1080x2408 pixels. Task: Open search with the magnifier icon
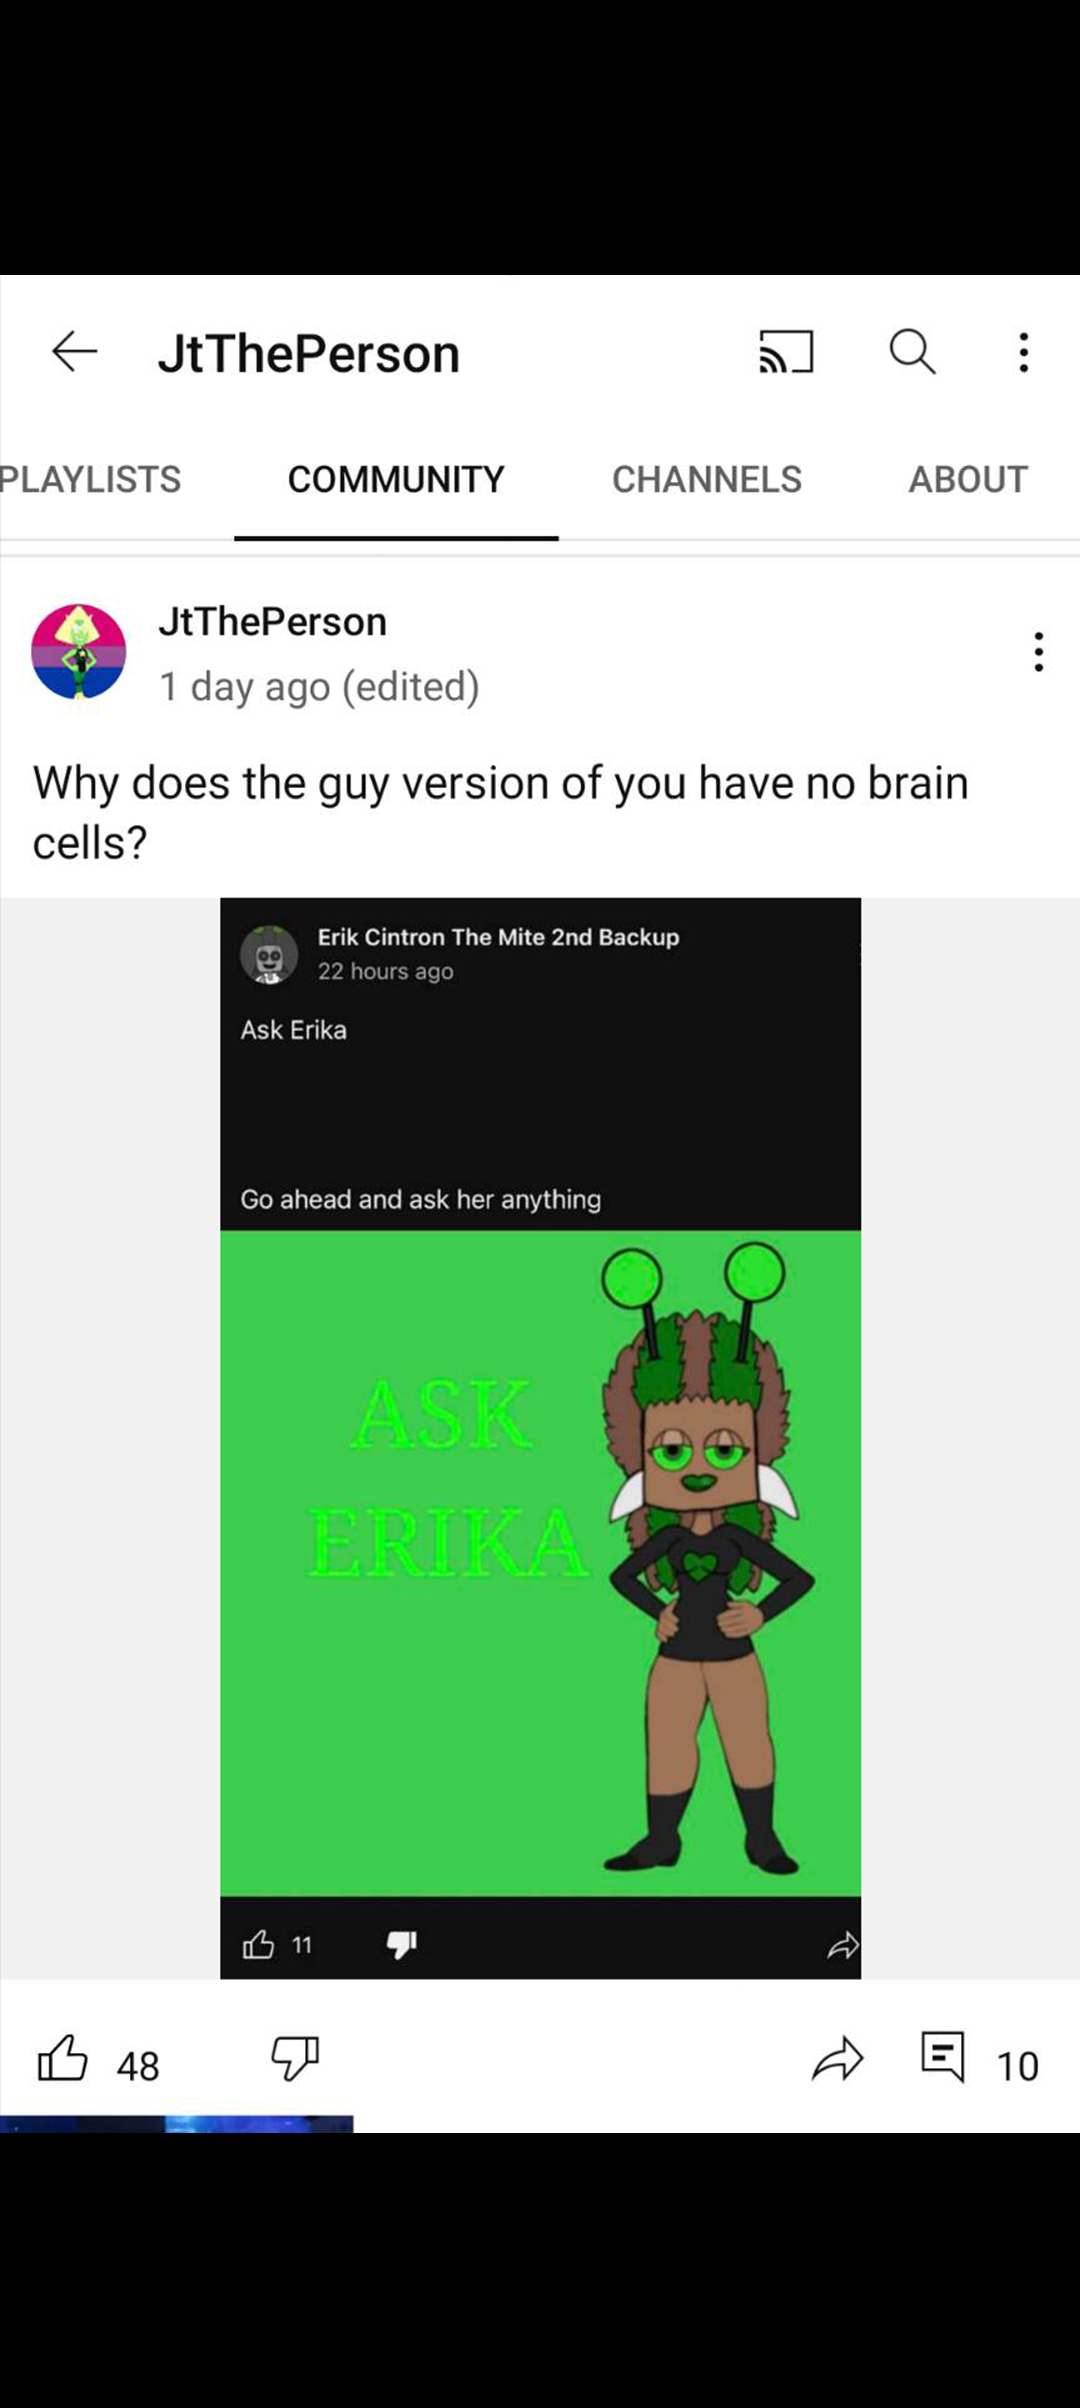[913, 352]
